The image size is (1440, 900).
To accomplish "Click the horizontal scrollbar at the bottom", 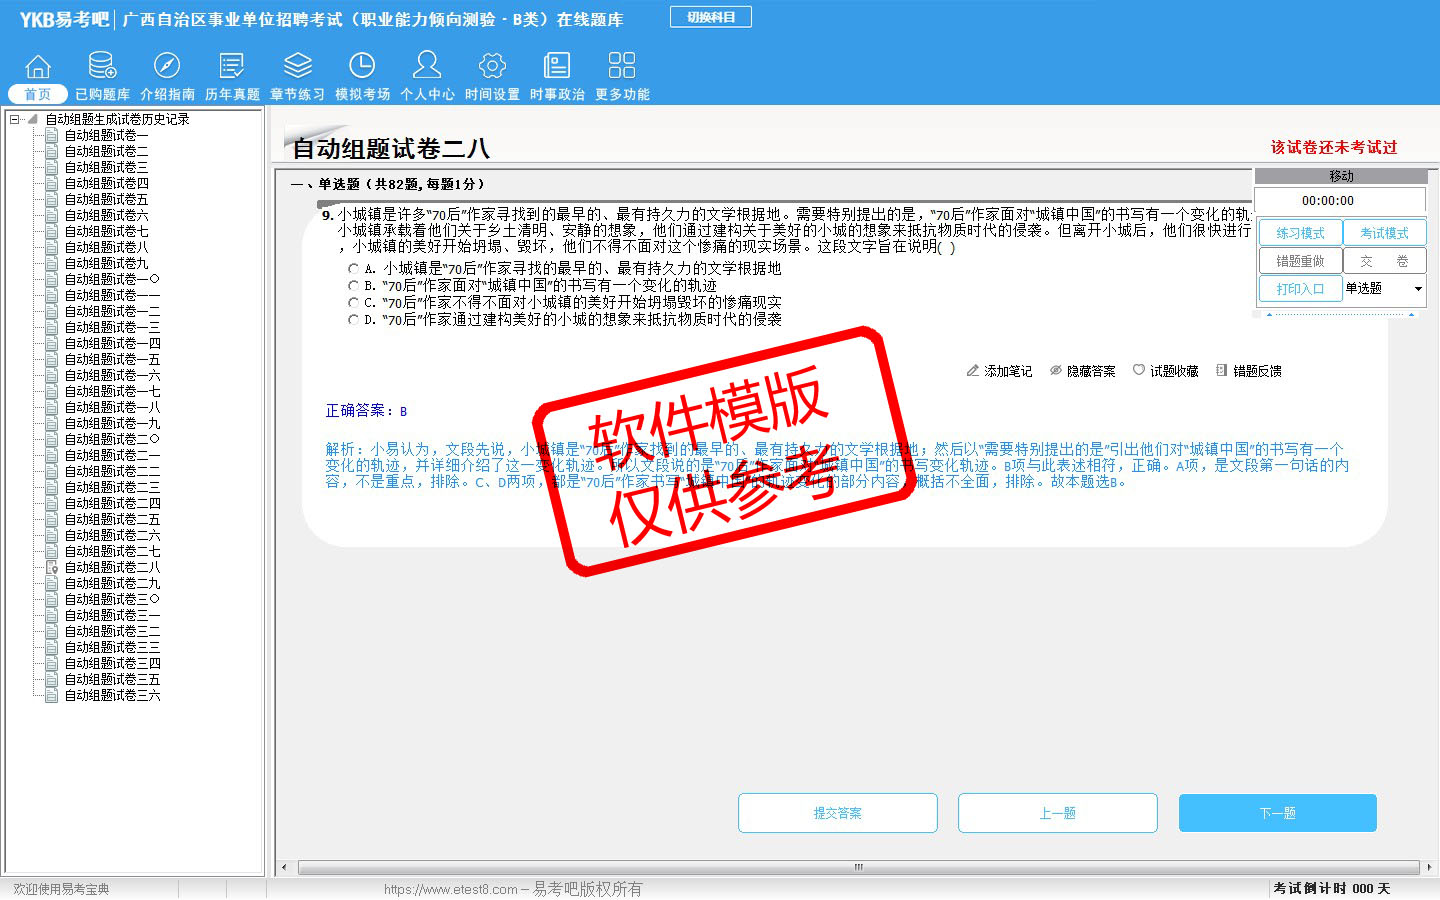I will coord(857,867).
